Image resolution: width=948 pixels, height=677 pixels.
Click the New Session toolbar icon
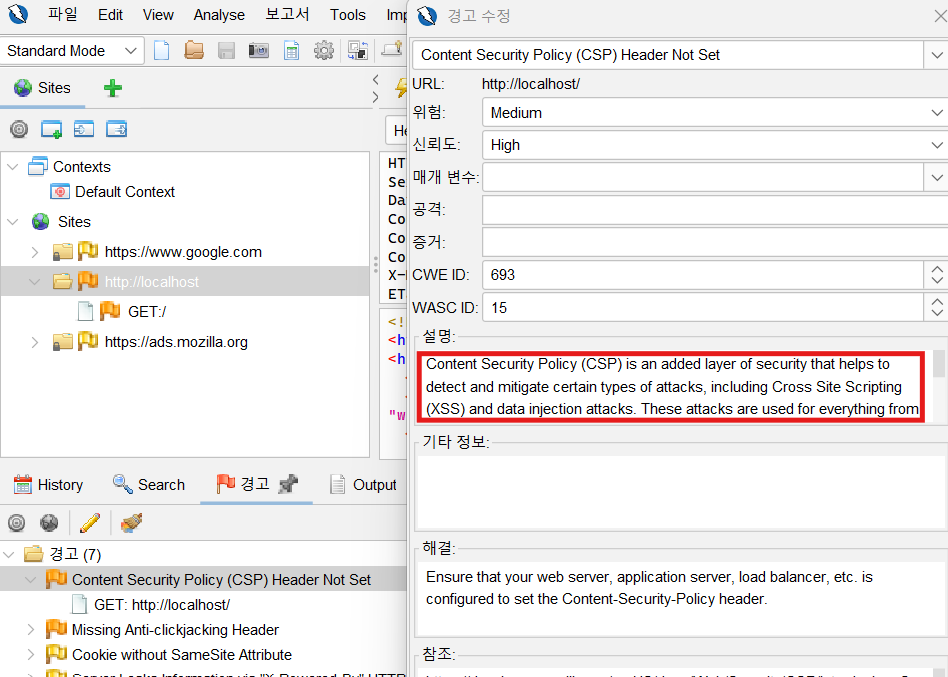(x=161, y=51)
